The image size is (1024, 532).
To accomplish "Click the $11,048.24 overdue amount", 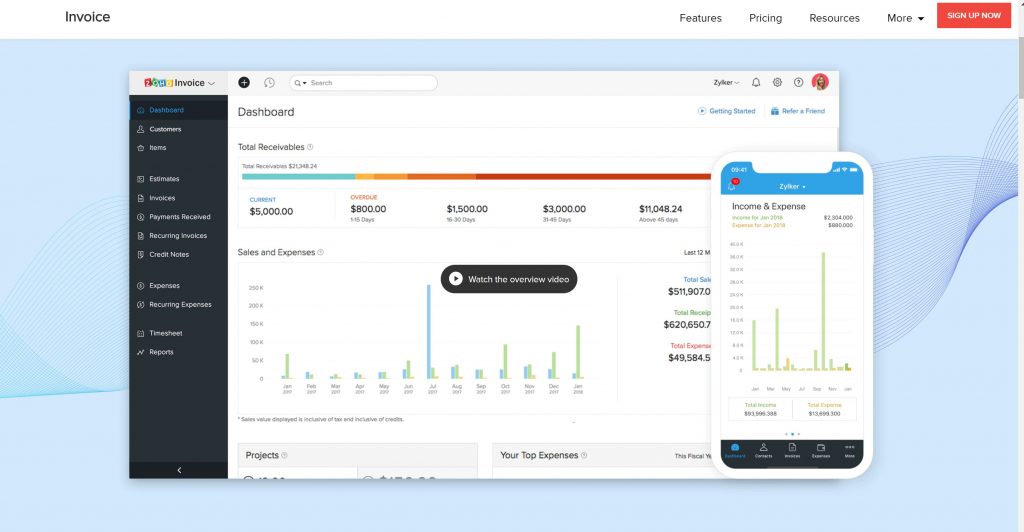I will coord(660,209).
